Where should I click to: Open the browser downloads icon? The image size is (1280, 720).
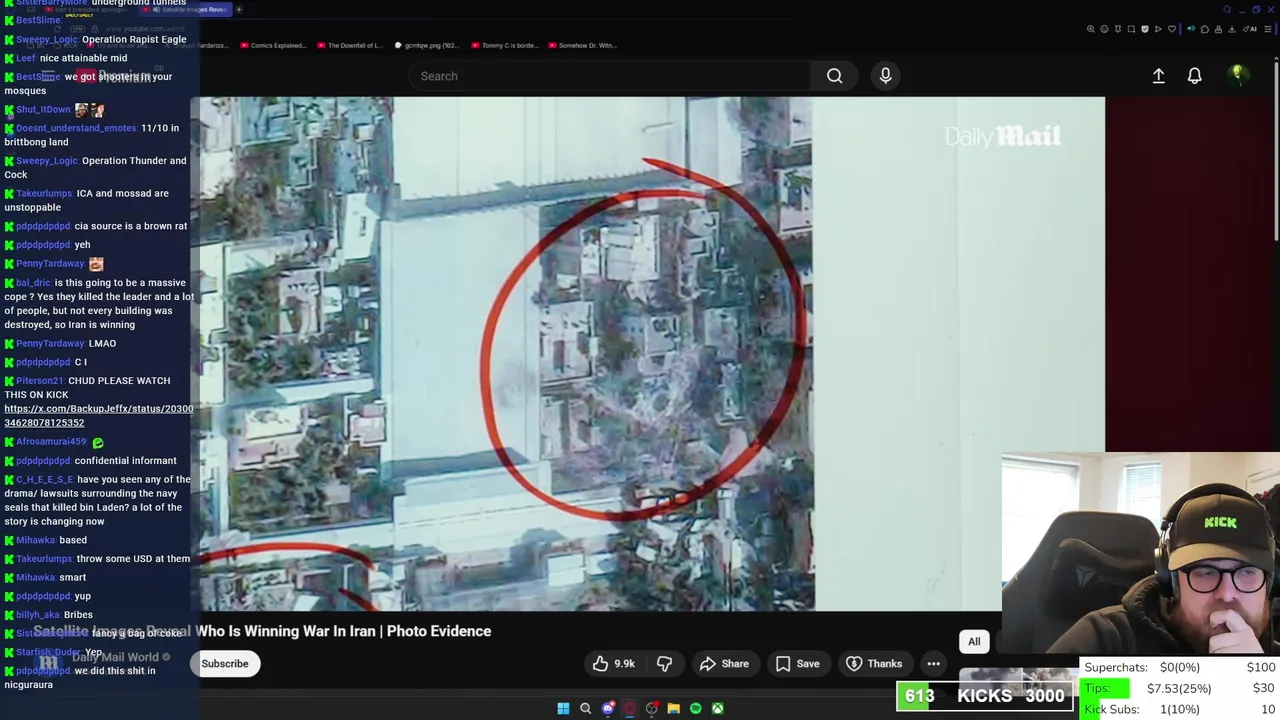point(1232,29)
